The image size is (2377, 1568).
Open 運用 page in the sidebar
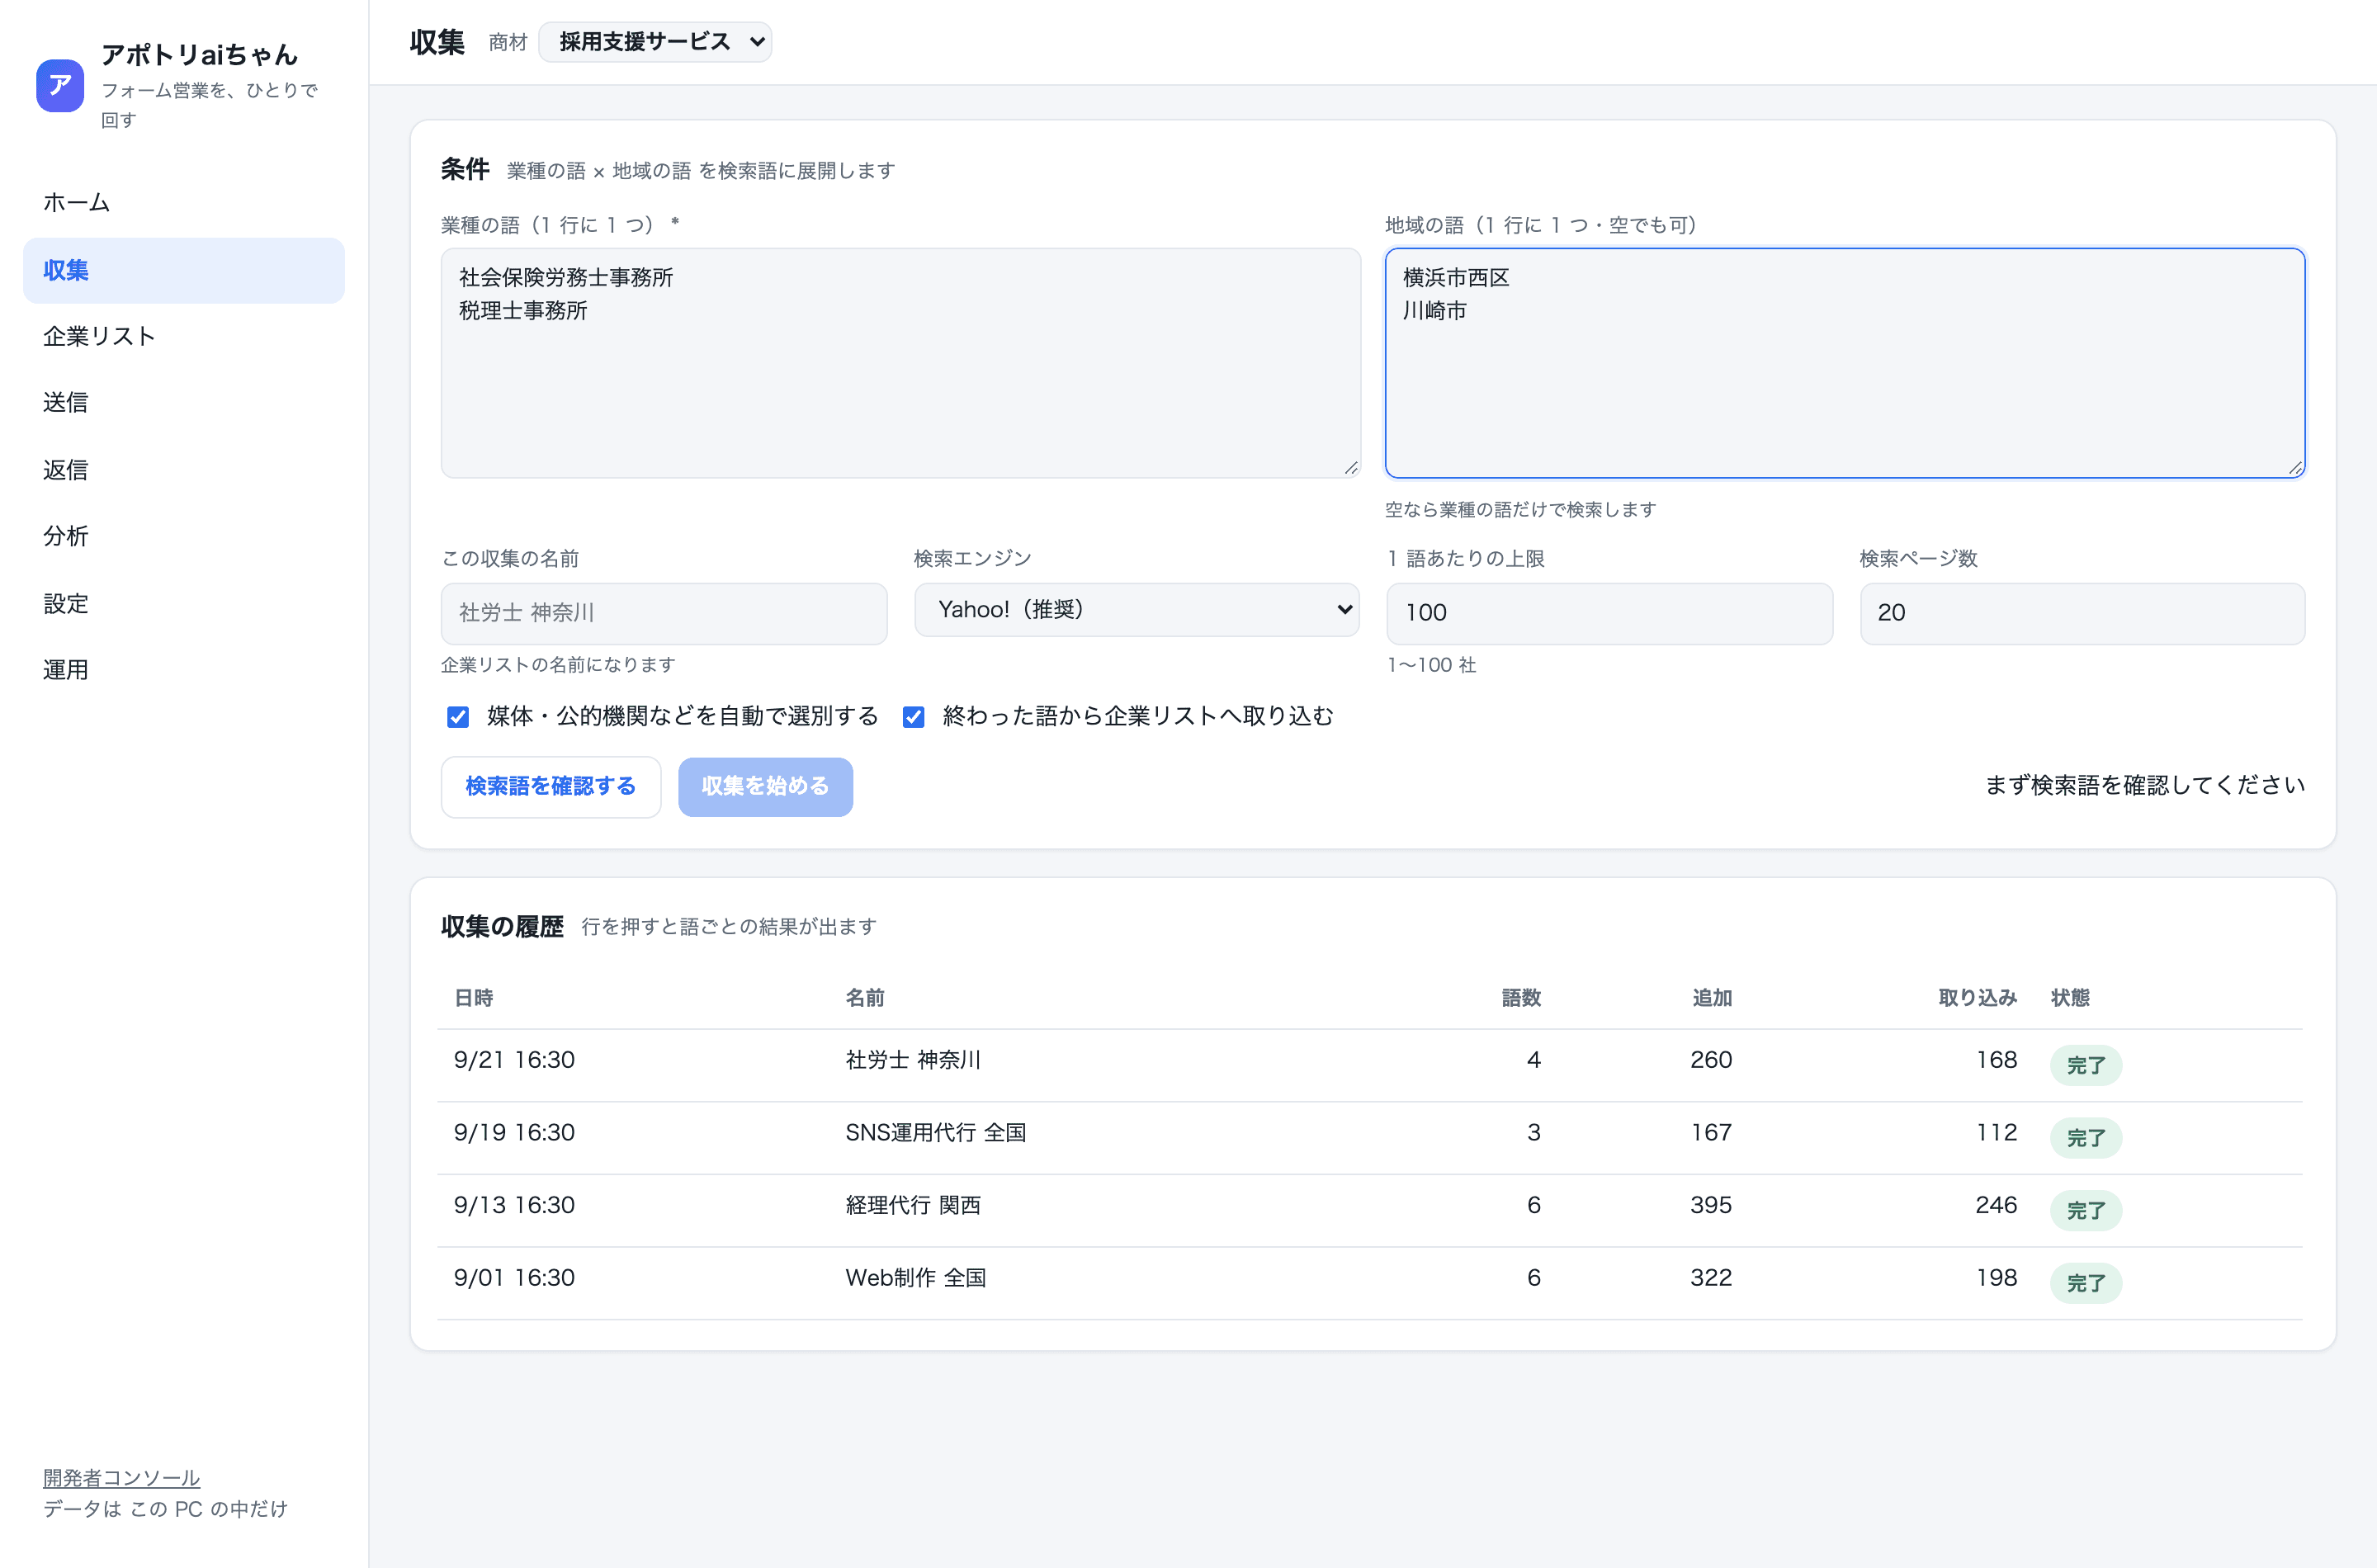pos(184,670)
